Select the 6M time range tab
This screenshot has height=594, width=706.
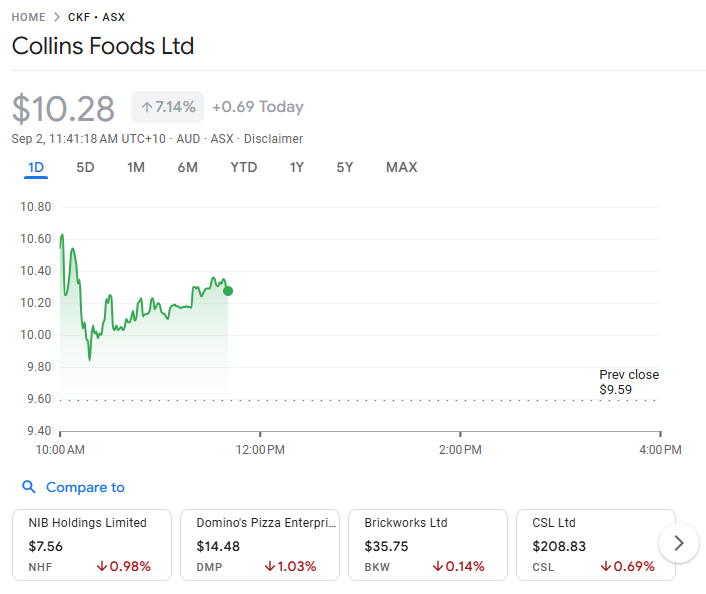pyautogui.click(x=187, y=167)
